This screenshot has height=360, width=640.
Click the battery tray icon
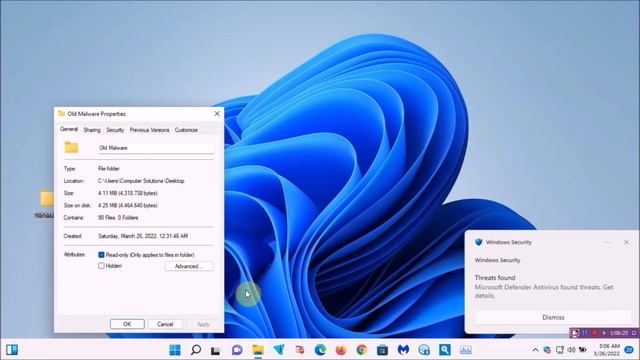pos(583,350)
